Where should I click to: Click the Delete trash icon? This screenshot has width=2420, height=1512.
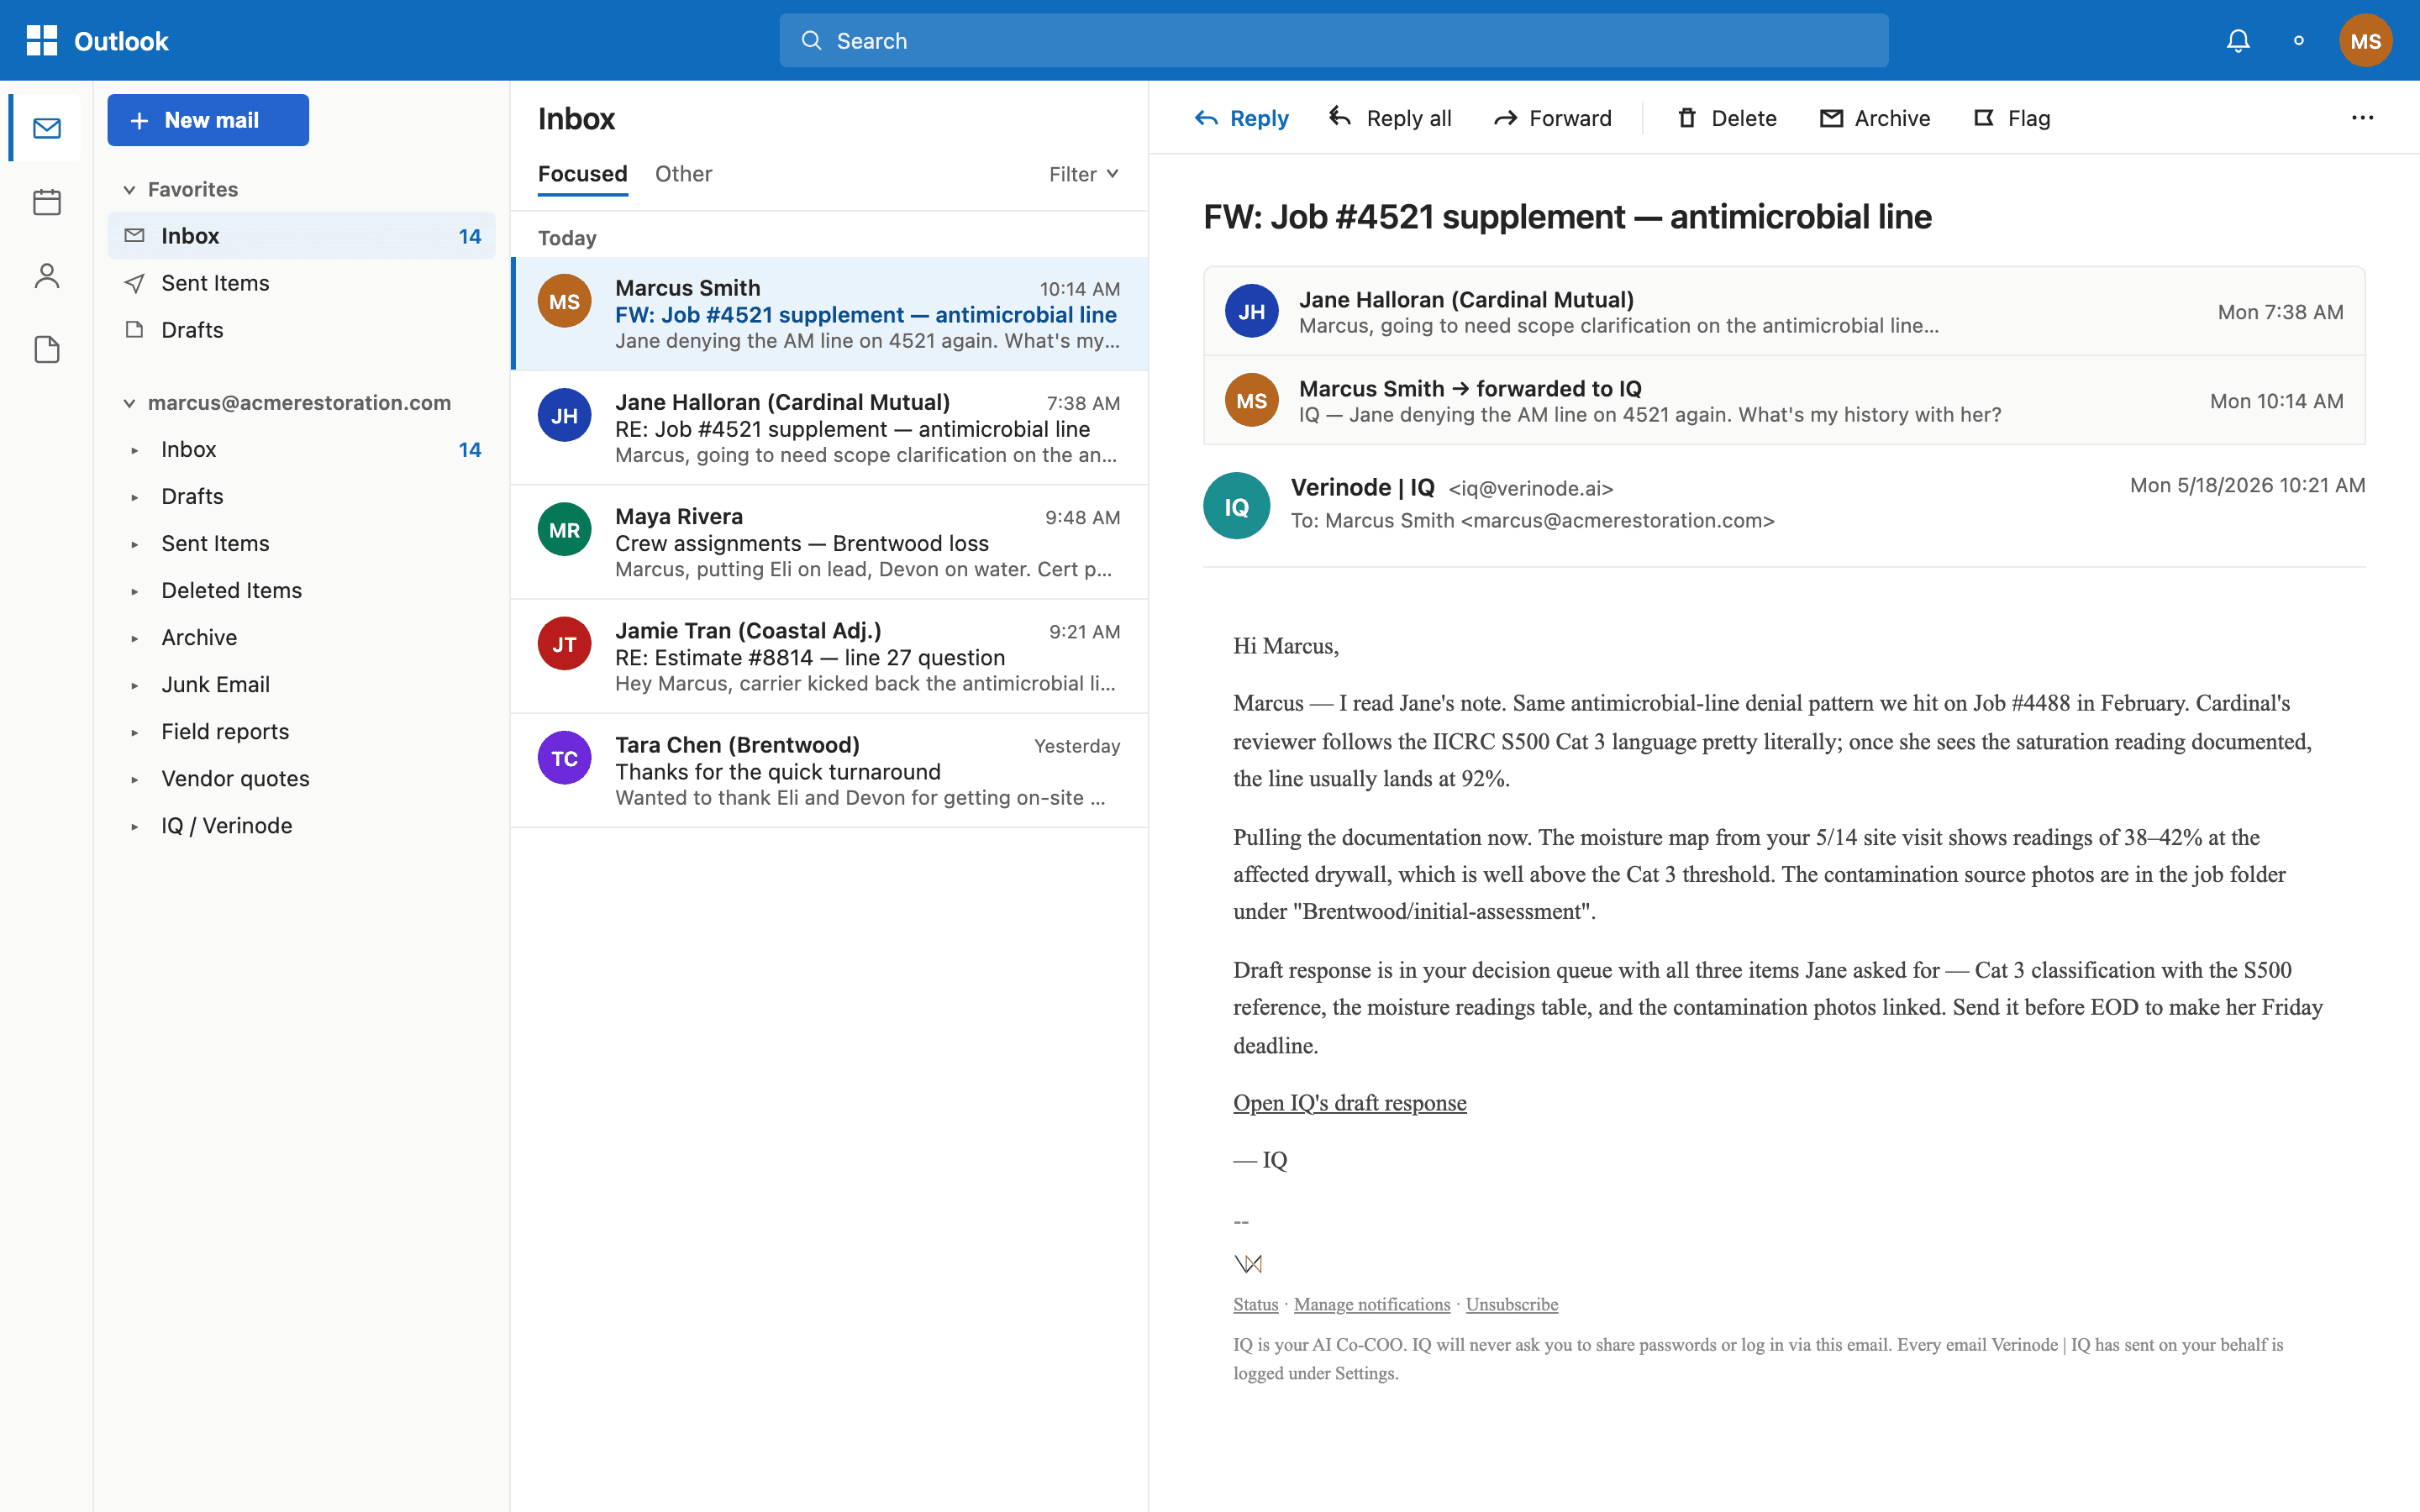(x=1687, y=118)
